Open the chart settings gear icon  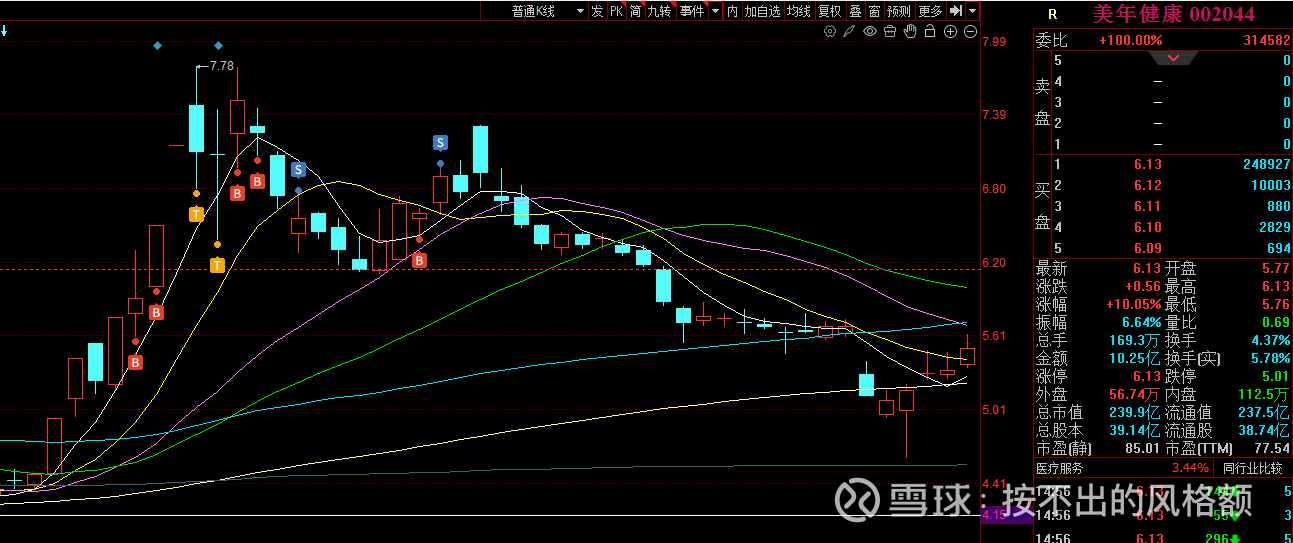point(830,32)
